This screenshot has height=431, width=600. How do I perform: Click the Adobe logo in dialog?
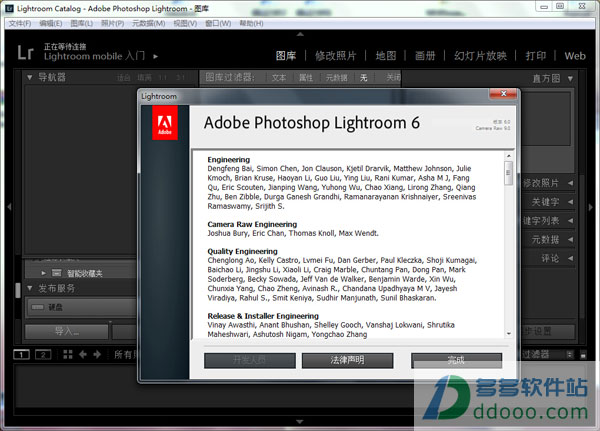tap(165, 123)
